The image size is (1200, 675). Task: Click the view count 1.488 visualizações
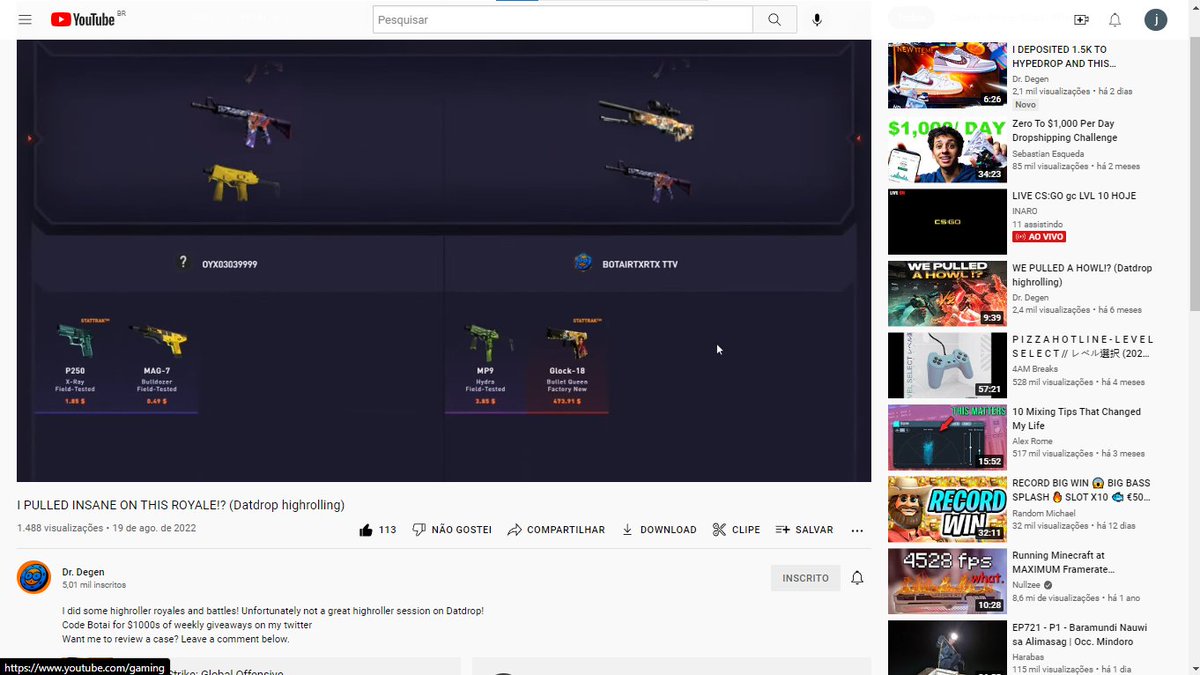(60, 528)
